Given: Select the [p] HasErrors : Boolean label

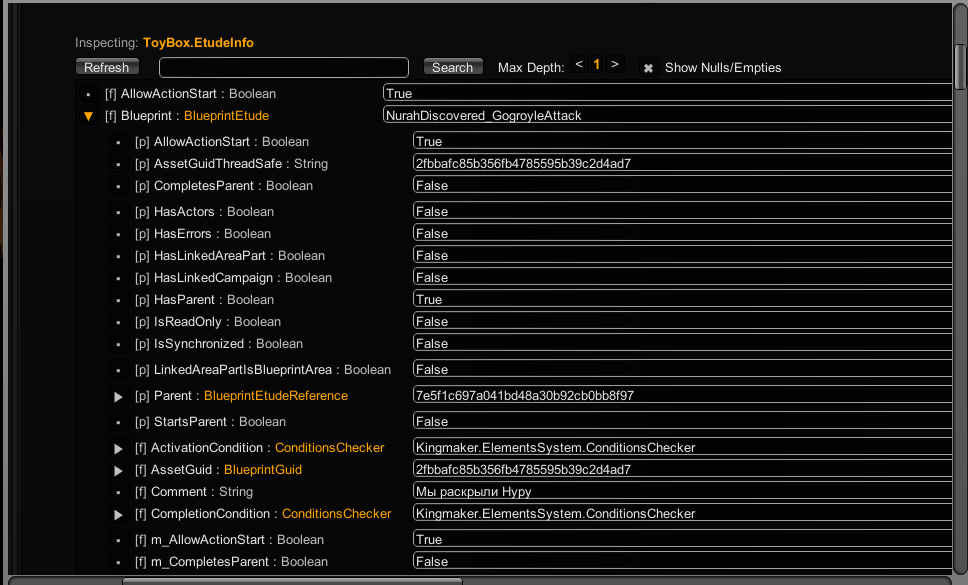Looking at the screenshot, I should click(x=202, y=234).
